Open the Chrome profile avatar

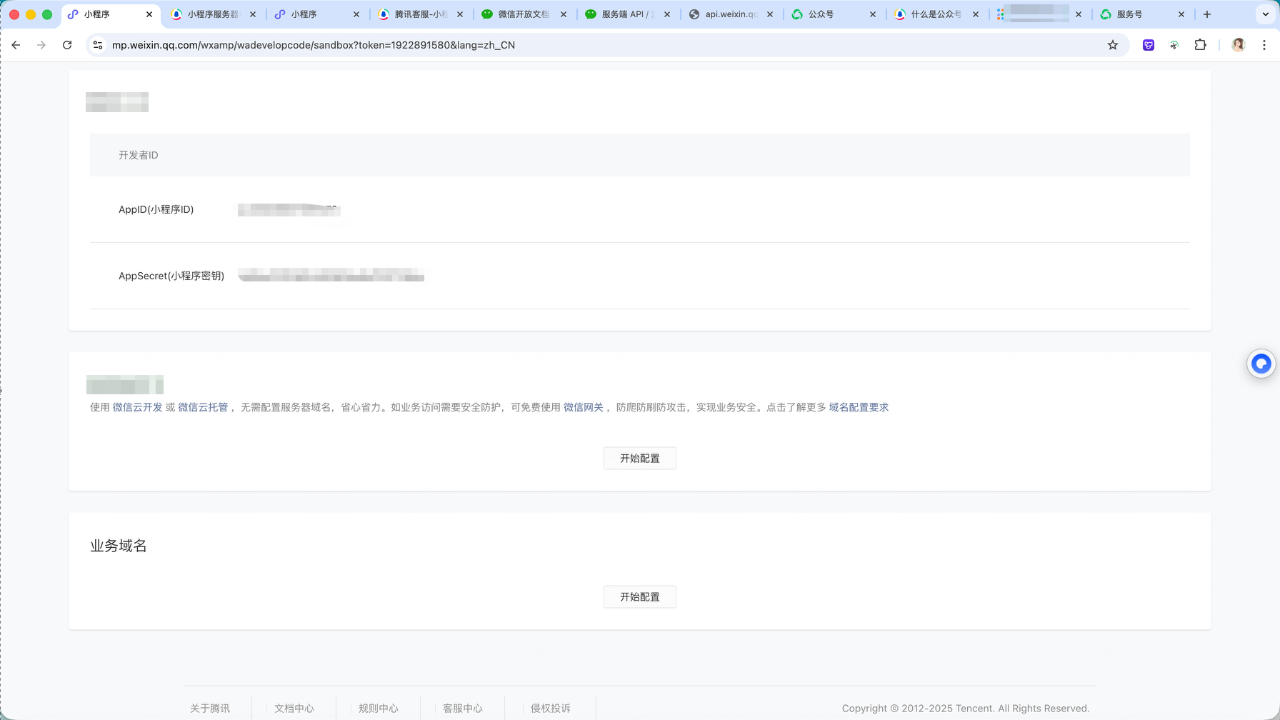coord(1238,45)
